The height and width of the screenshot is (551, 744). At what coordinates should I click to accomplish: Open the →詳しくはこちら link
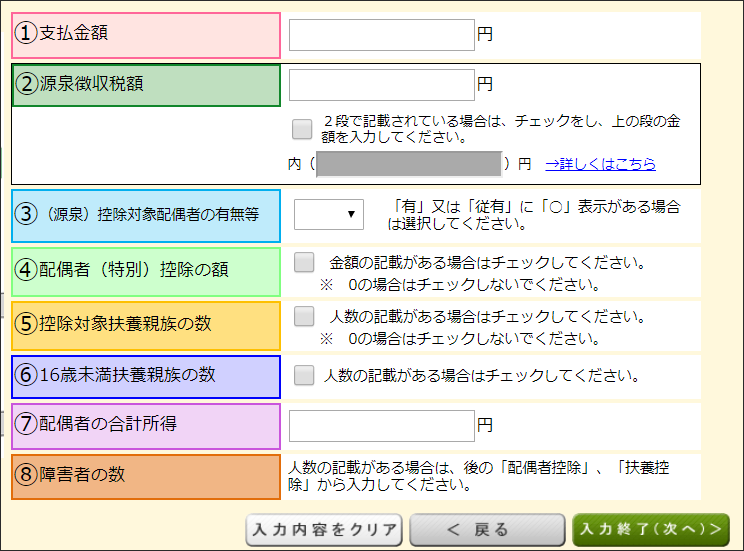click(600, 164)
